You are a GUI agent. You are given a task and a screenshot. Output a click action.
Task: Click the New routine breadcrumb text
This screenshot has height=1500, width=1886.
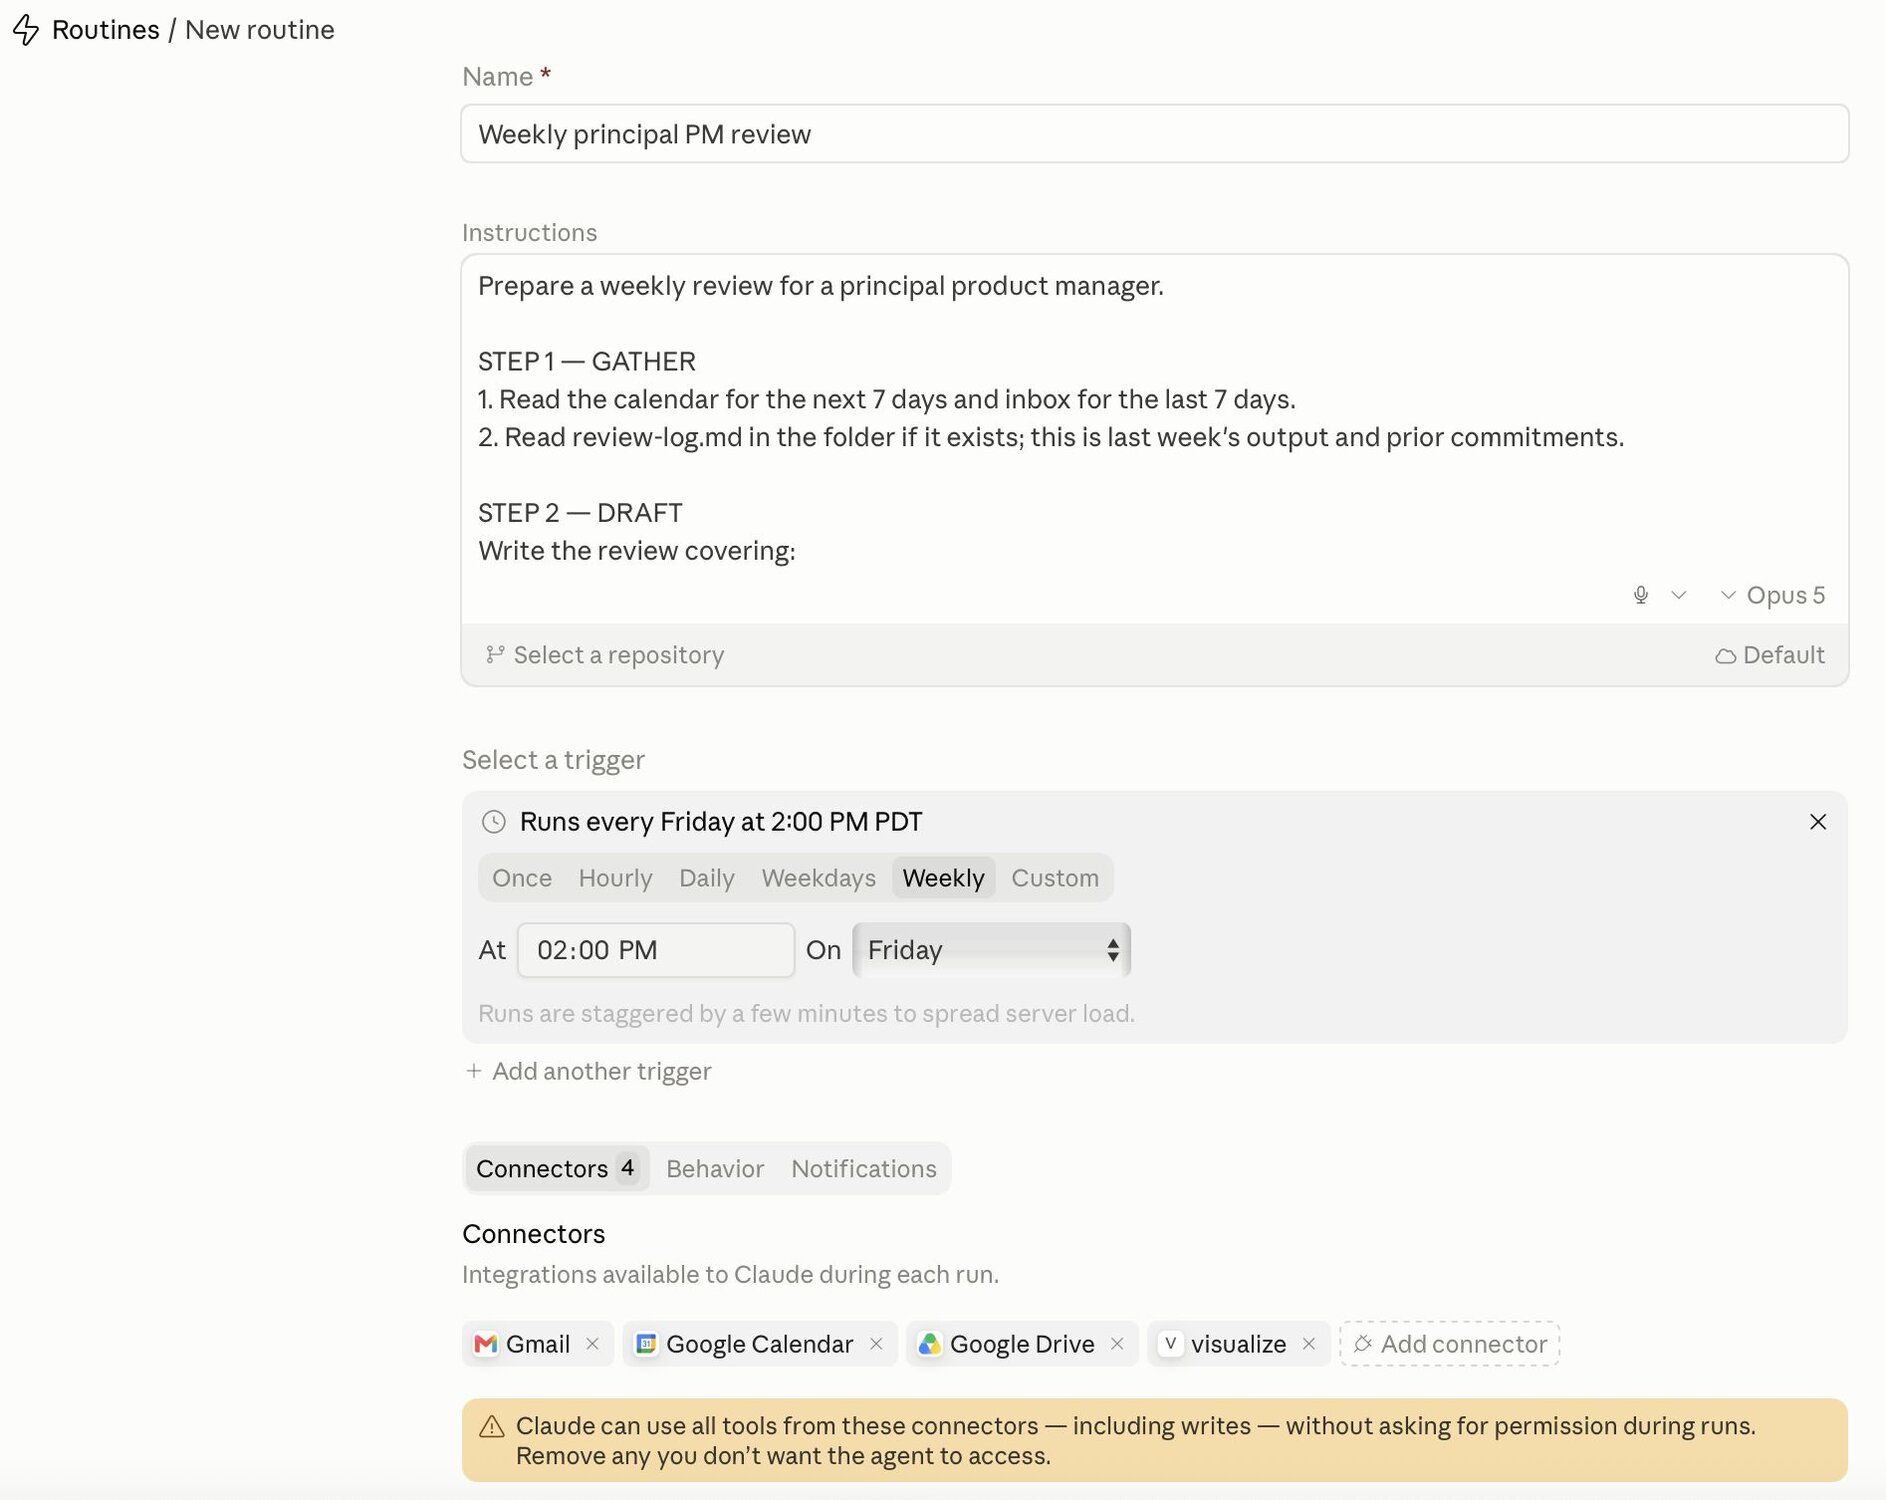click(x=260, y=30)
